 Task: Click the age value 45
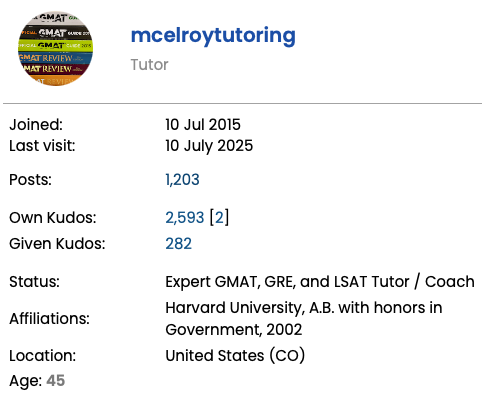coord(56,381)
